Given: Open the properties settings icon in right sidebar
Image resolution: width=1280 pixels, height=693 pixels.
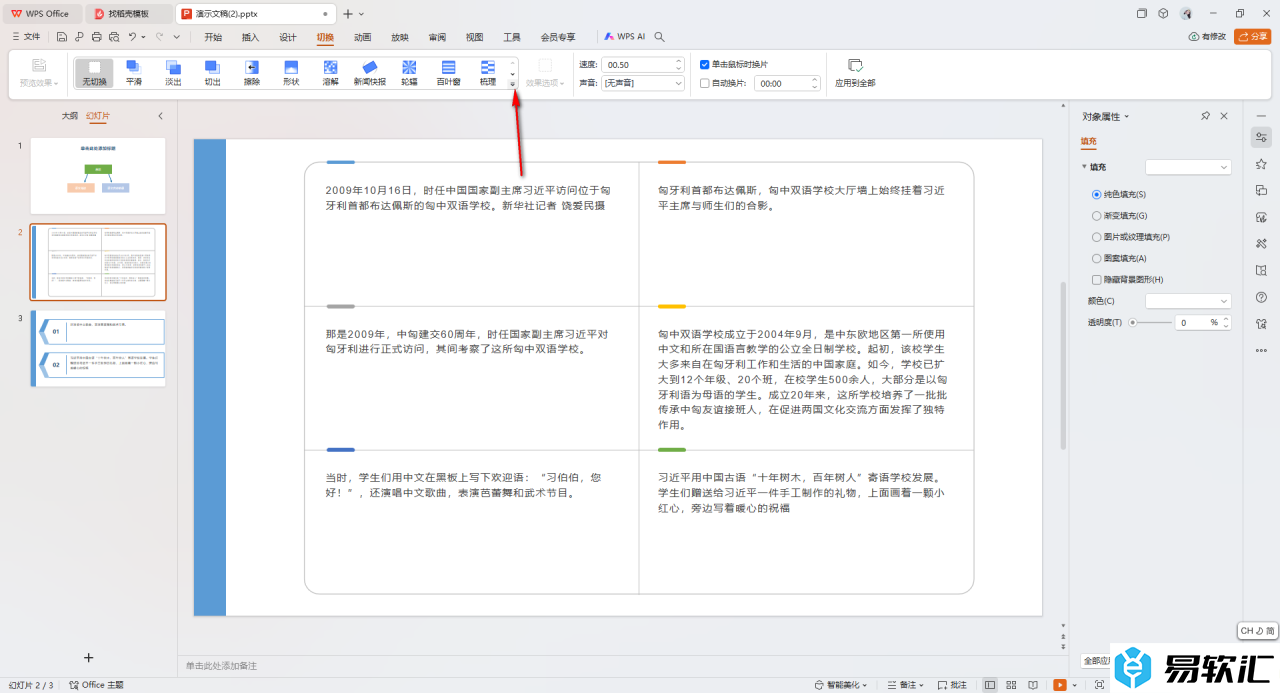Looking at the screenshot, I should [1261, 137].
